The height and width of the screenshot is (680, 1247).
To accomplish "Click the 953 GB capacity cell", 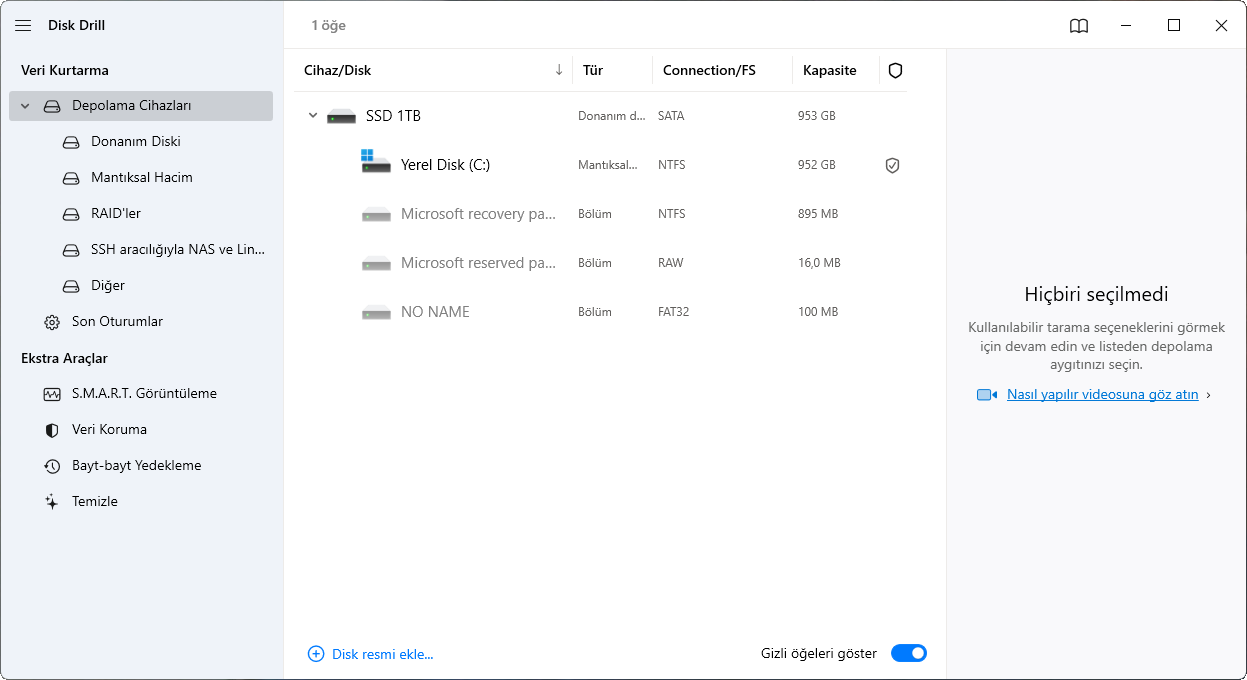I will coord(817,116).
